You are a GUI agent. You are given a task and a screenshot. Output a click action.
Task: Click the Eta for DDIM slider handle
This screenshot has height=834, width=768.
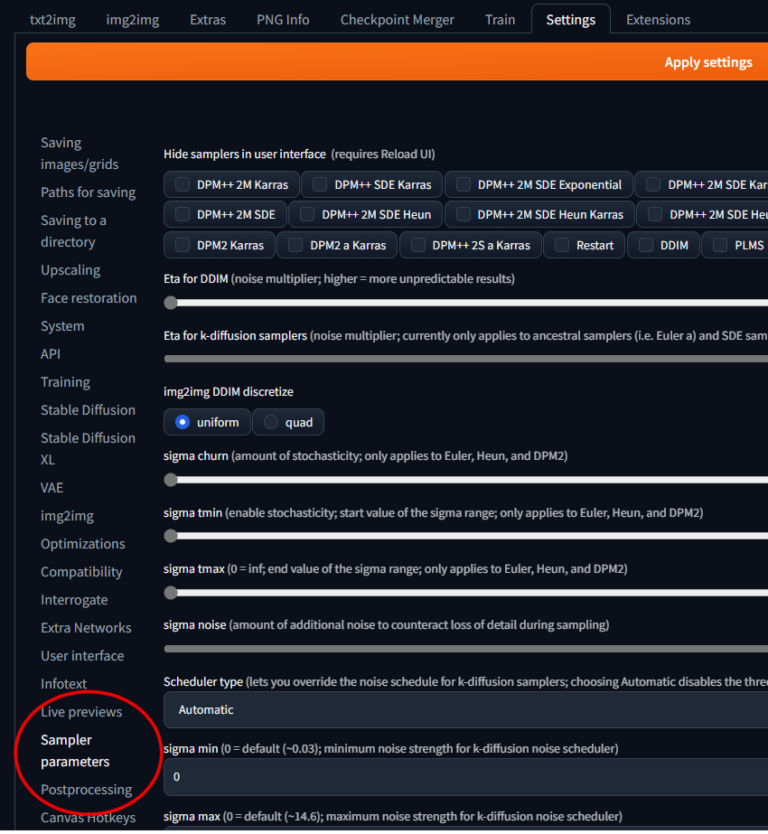pyautogui.click(x=171, y=303)
